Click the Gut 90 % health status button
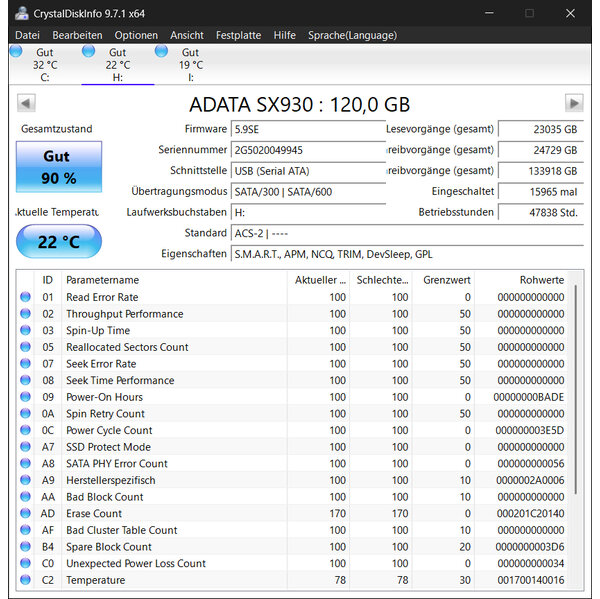The image size is (600, 599). tap(59, 167)
